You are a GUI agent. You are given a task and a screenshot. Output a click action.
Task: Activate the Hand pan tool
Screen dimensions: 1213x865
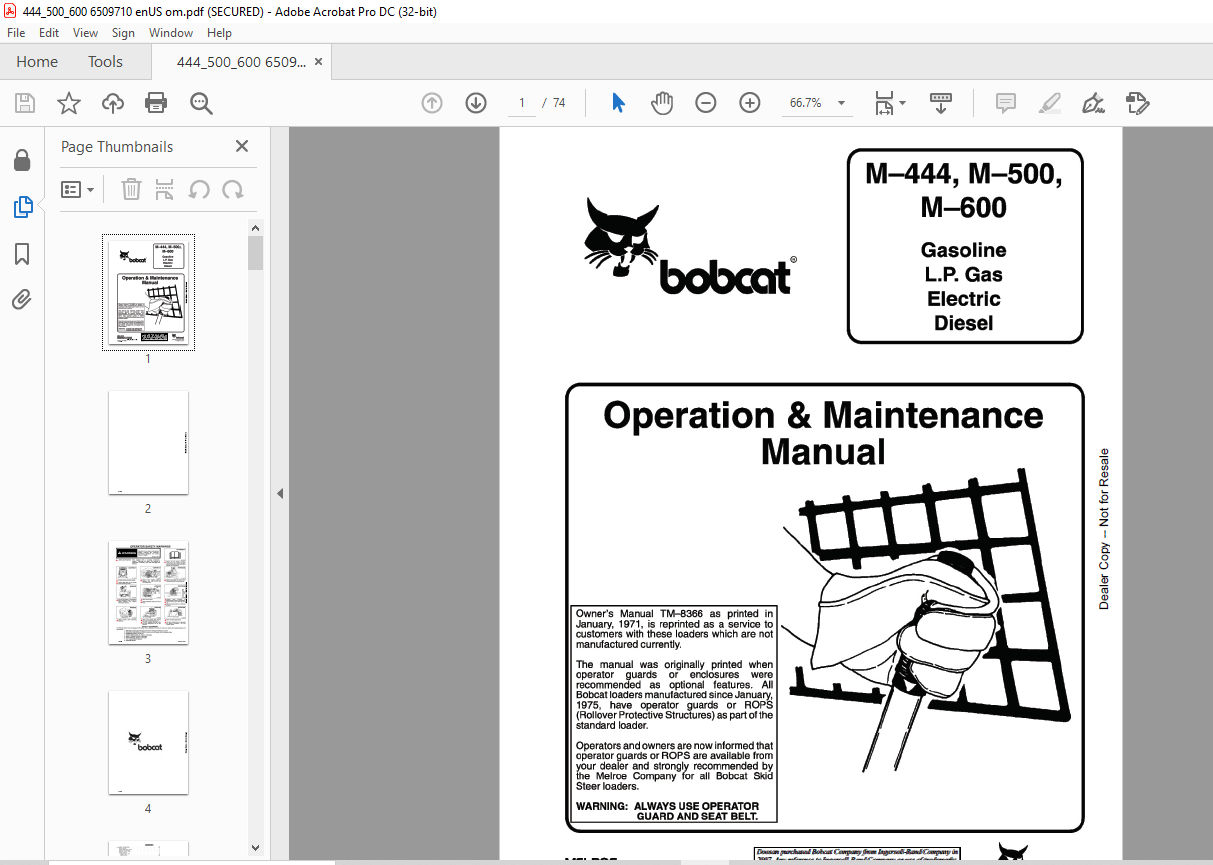(661, 103)
